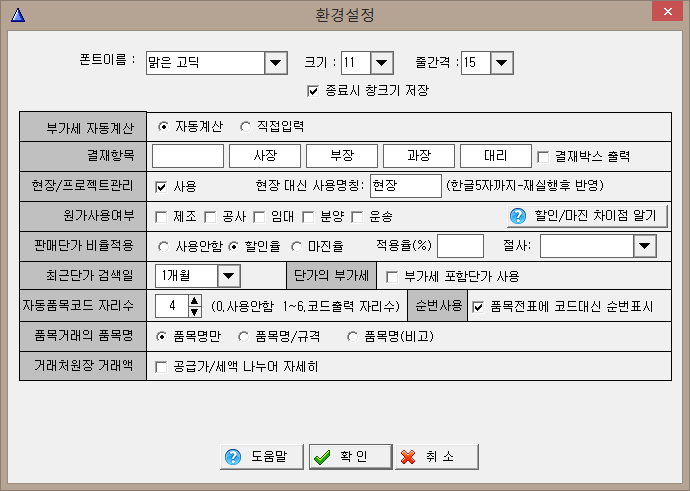
Task: Confirm settings with 확 인 button
Action: point(351,457)
